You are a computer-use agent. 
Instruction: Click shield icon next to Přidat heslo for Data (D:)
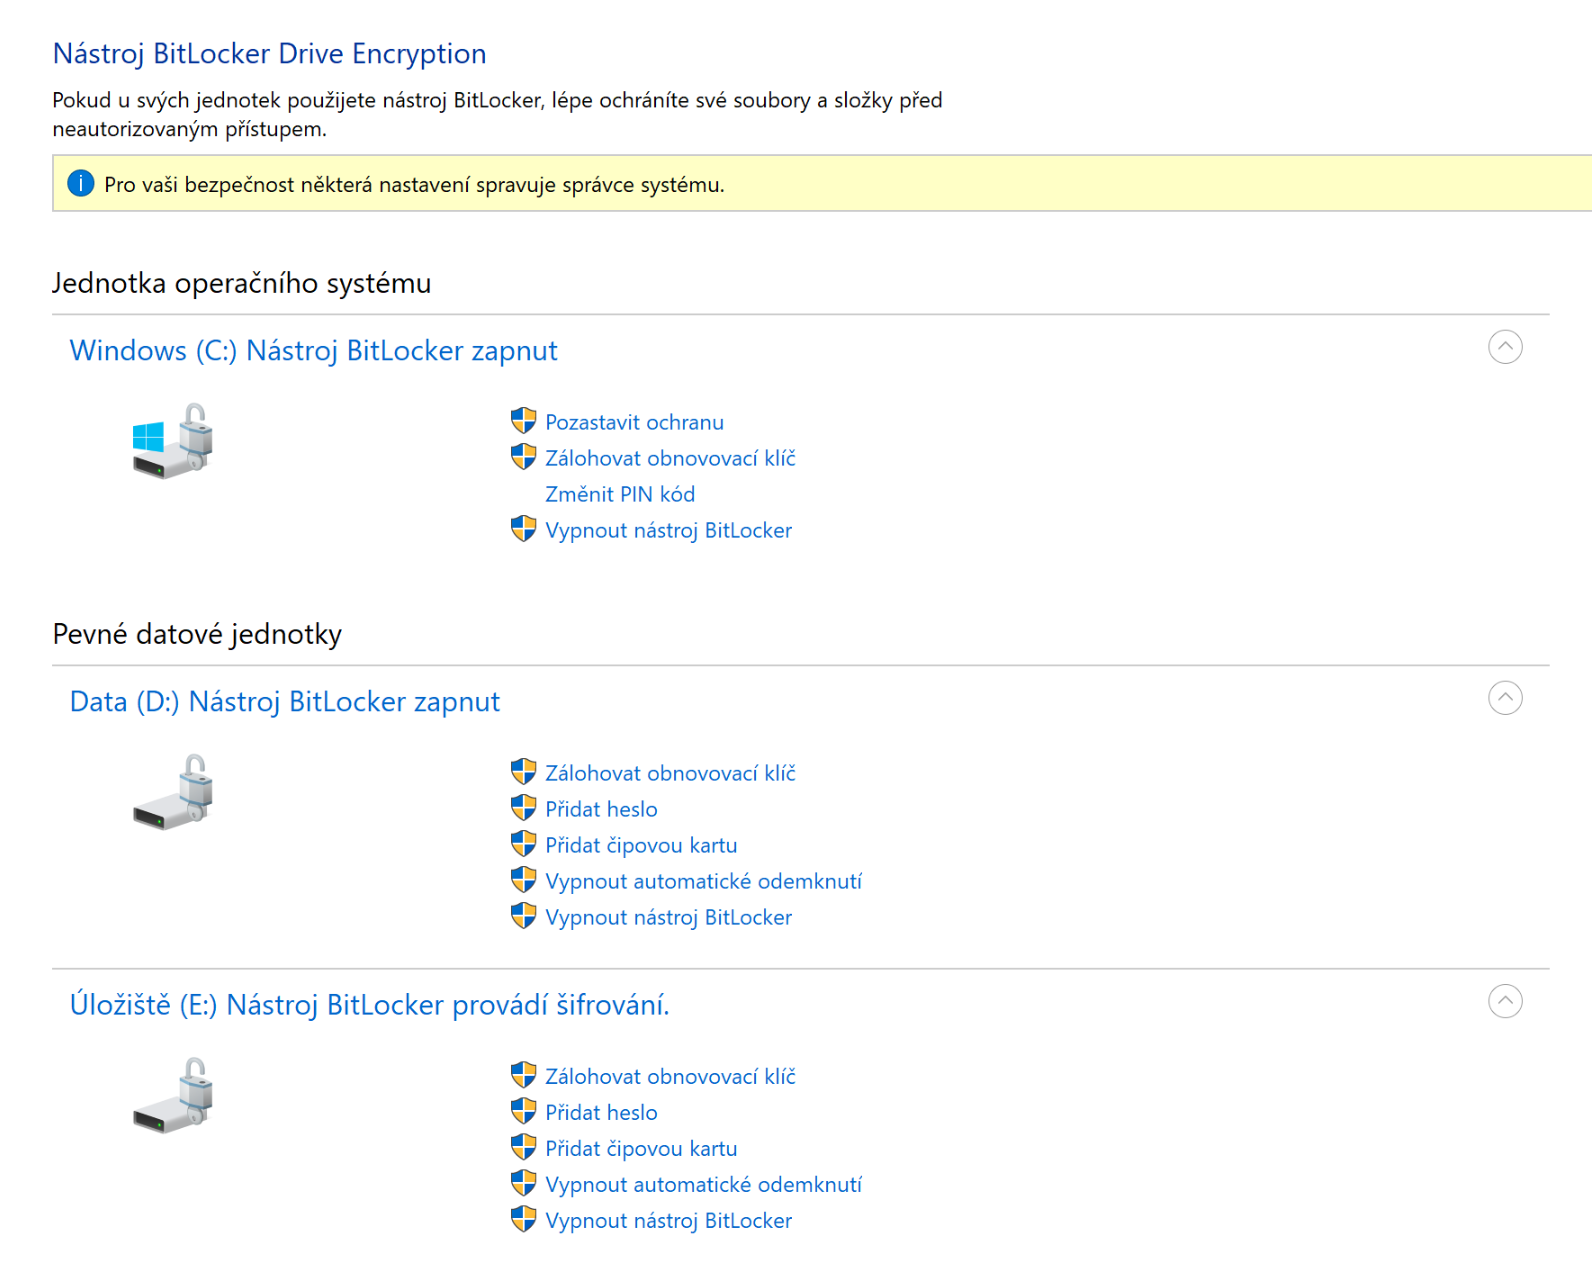point(523,808)
